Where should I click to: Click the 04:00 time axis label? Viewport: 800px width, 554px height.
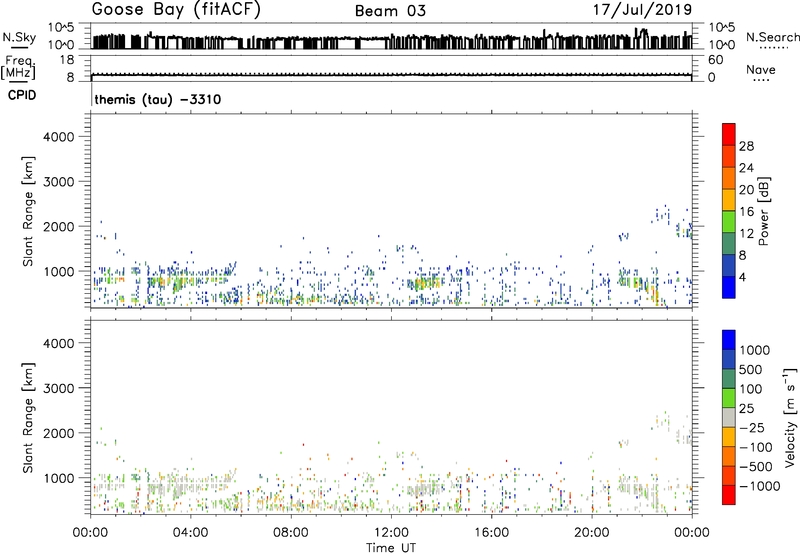[x=190, y=533]
